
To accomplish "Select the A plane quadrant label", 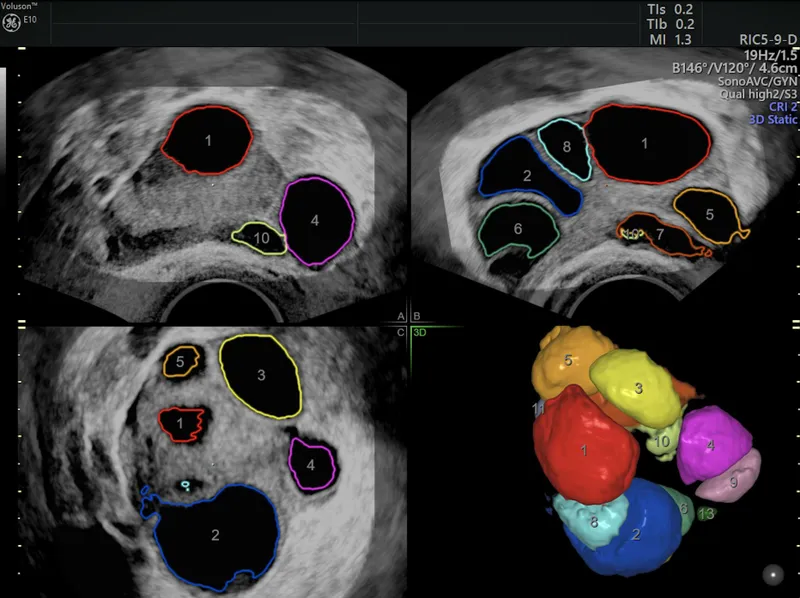I will pos(401,314).
